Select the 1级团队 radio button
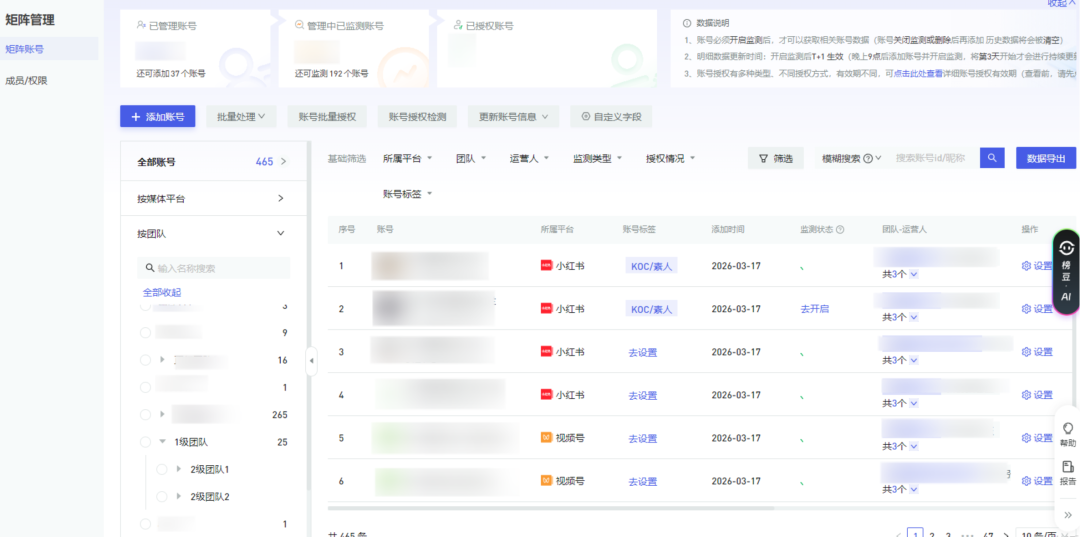The image size is (1080, 537). coord(146,442)
